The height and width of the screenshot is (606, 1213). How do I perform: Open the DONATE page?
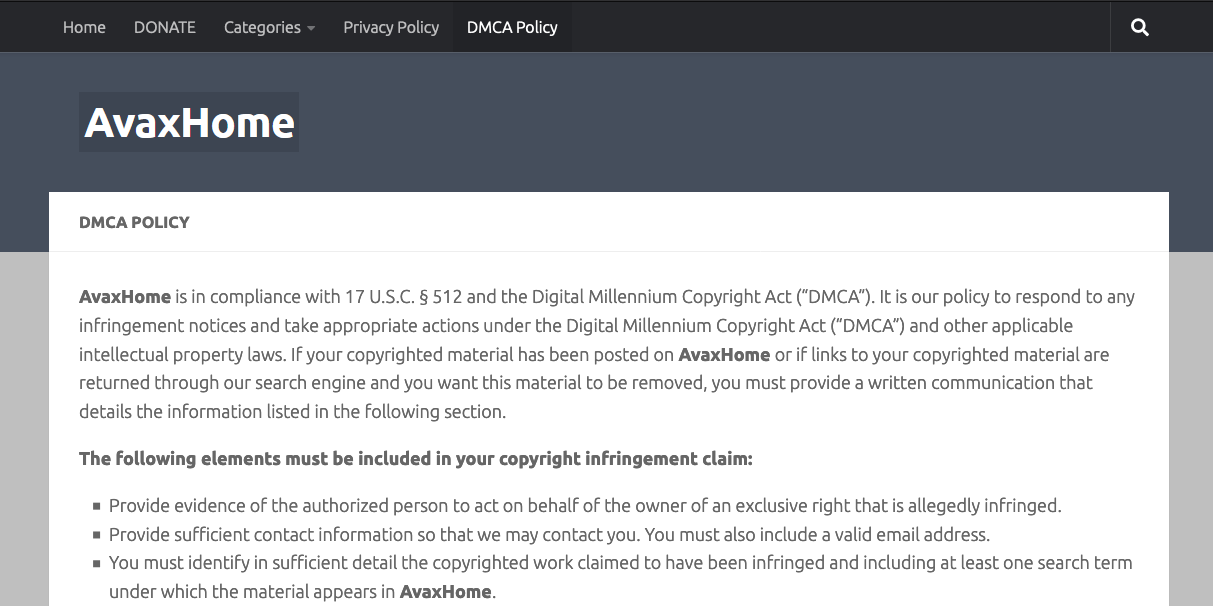point(165,27)
